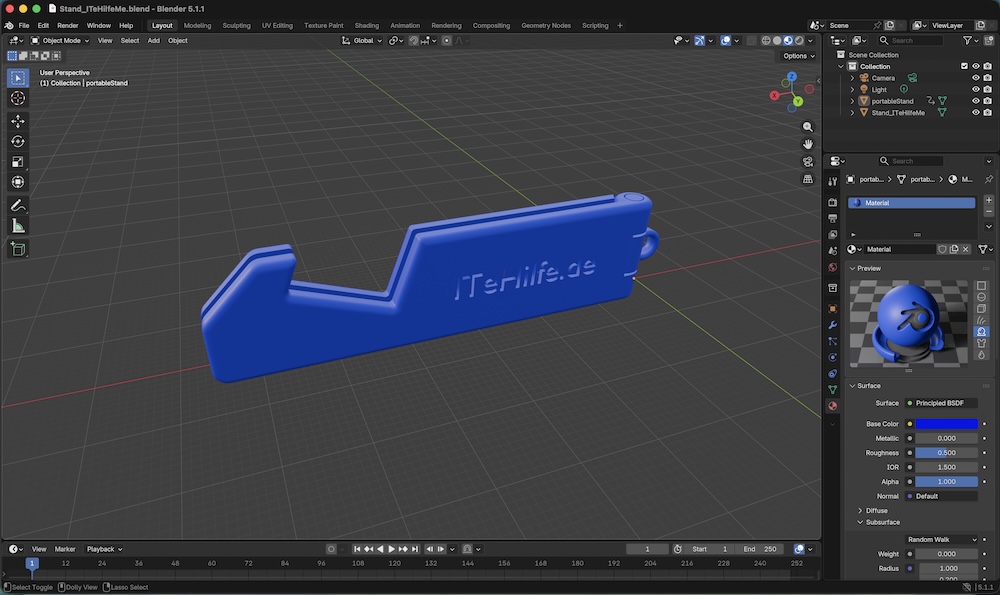Click the End frame field
The image size is (1000, 595).
click(x=759, y=549)
